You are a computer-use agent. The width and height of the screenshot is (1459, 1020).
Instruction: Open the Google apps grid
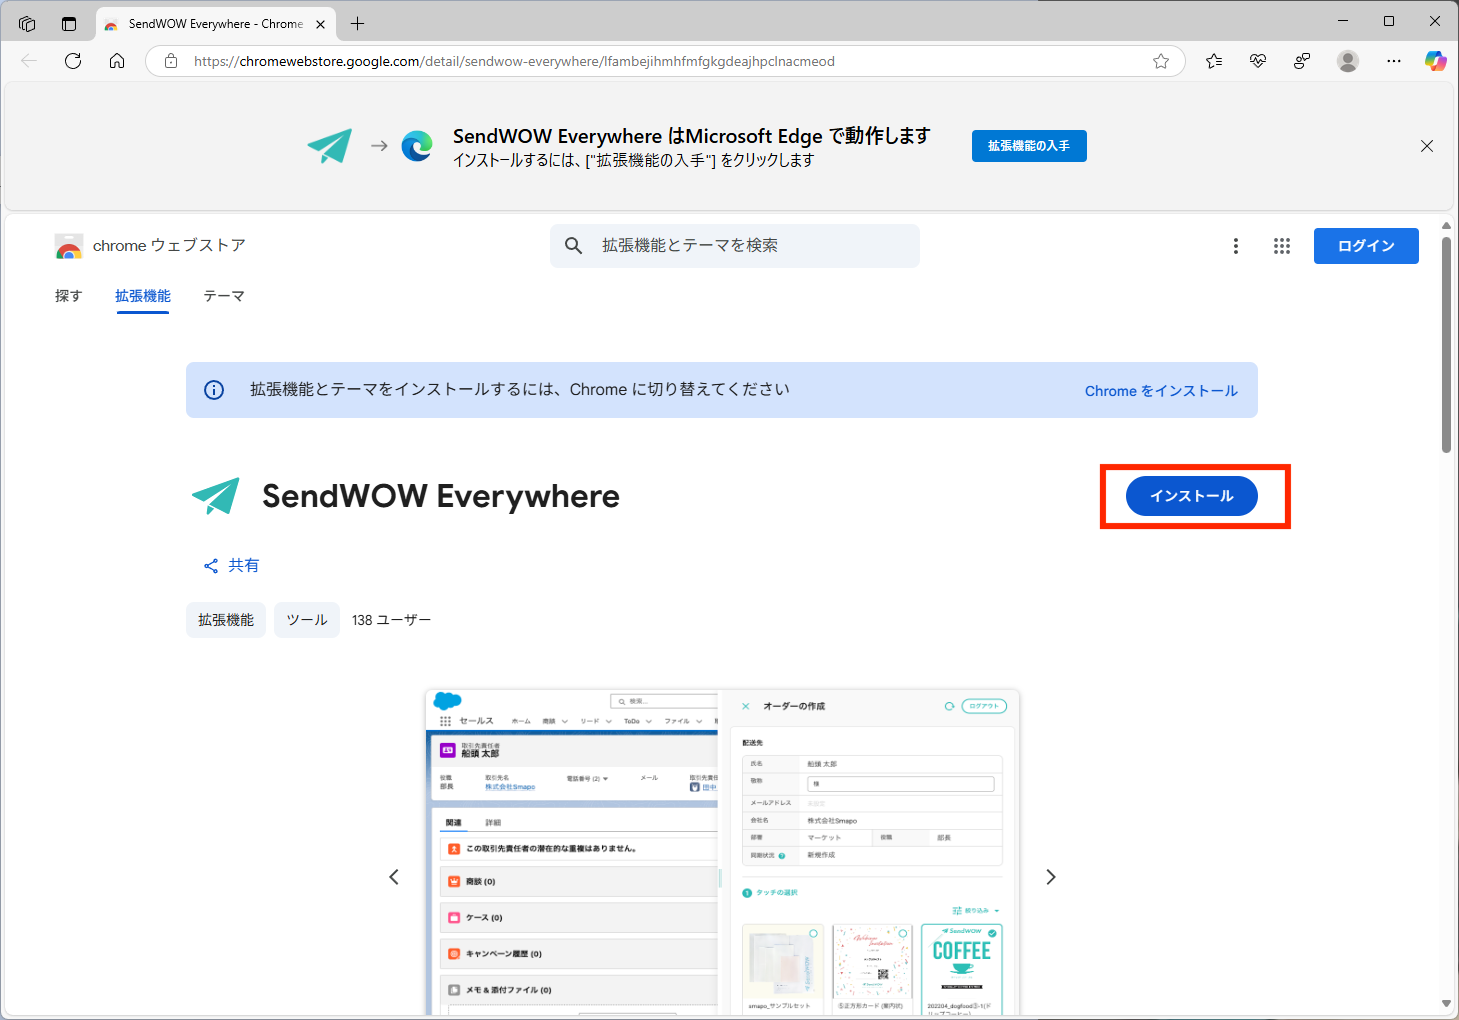pyautogui.click(x=1282, y=246)
